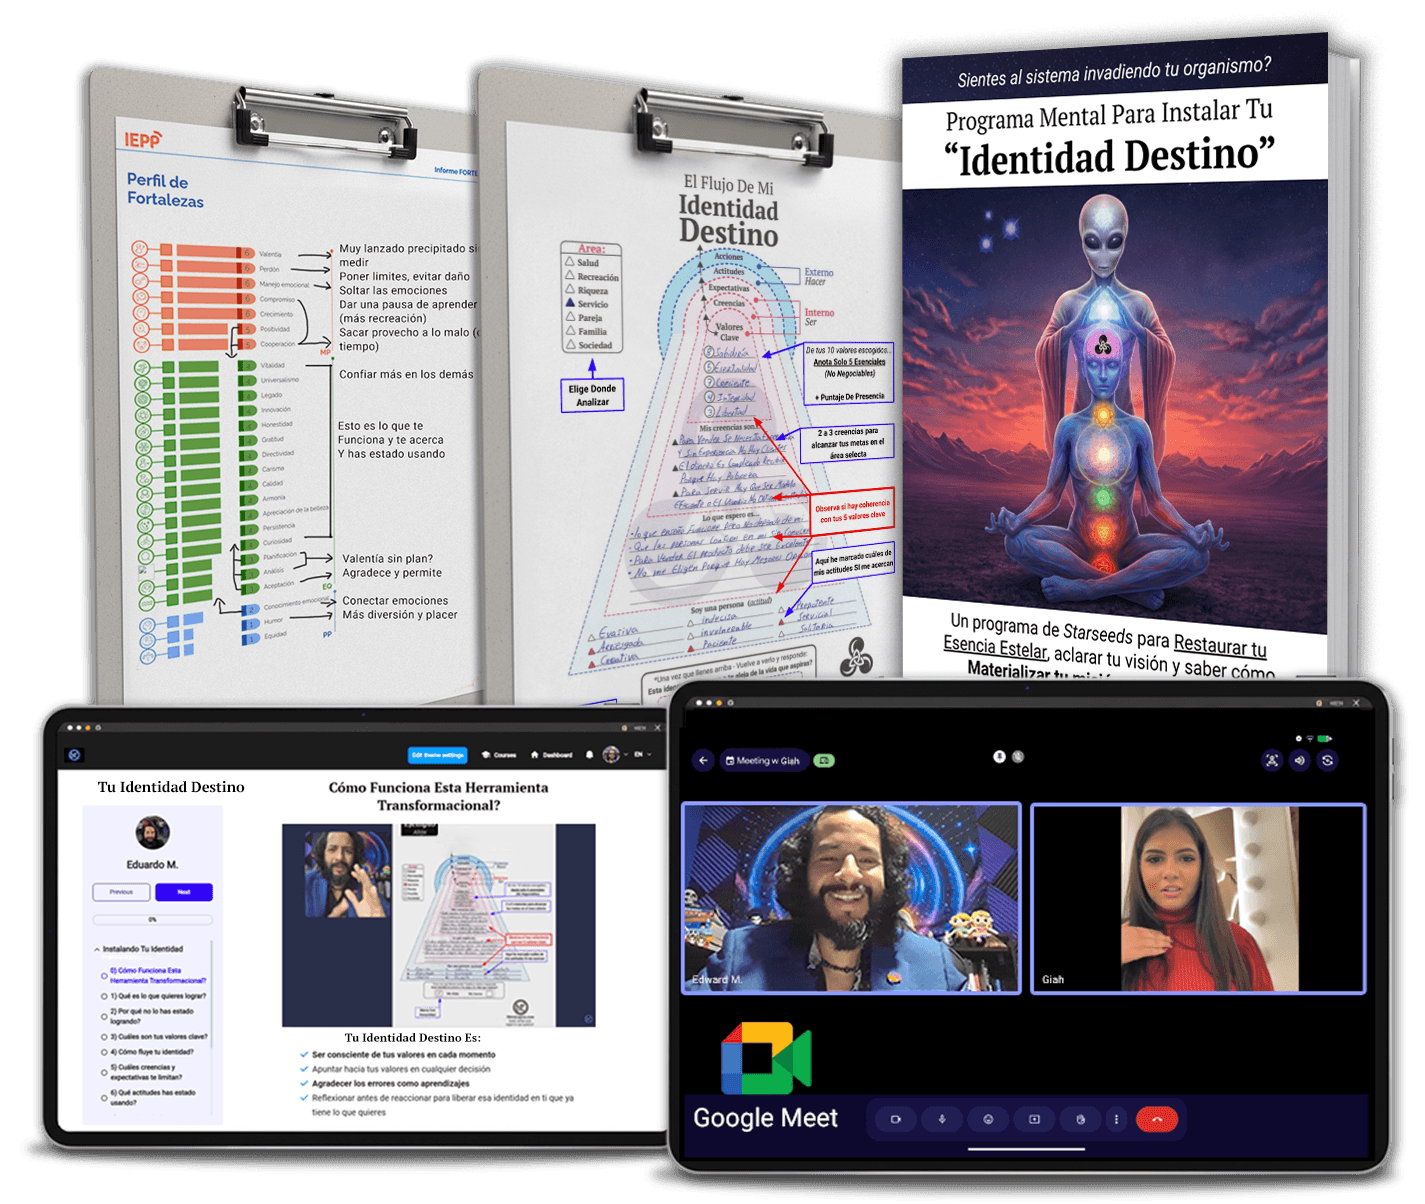Click Eduardo M.'s profile picture in the sidebar
This screenshot has width=1425, height=1204.
tap(152, 832)
